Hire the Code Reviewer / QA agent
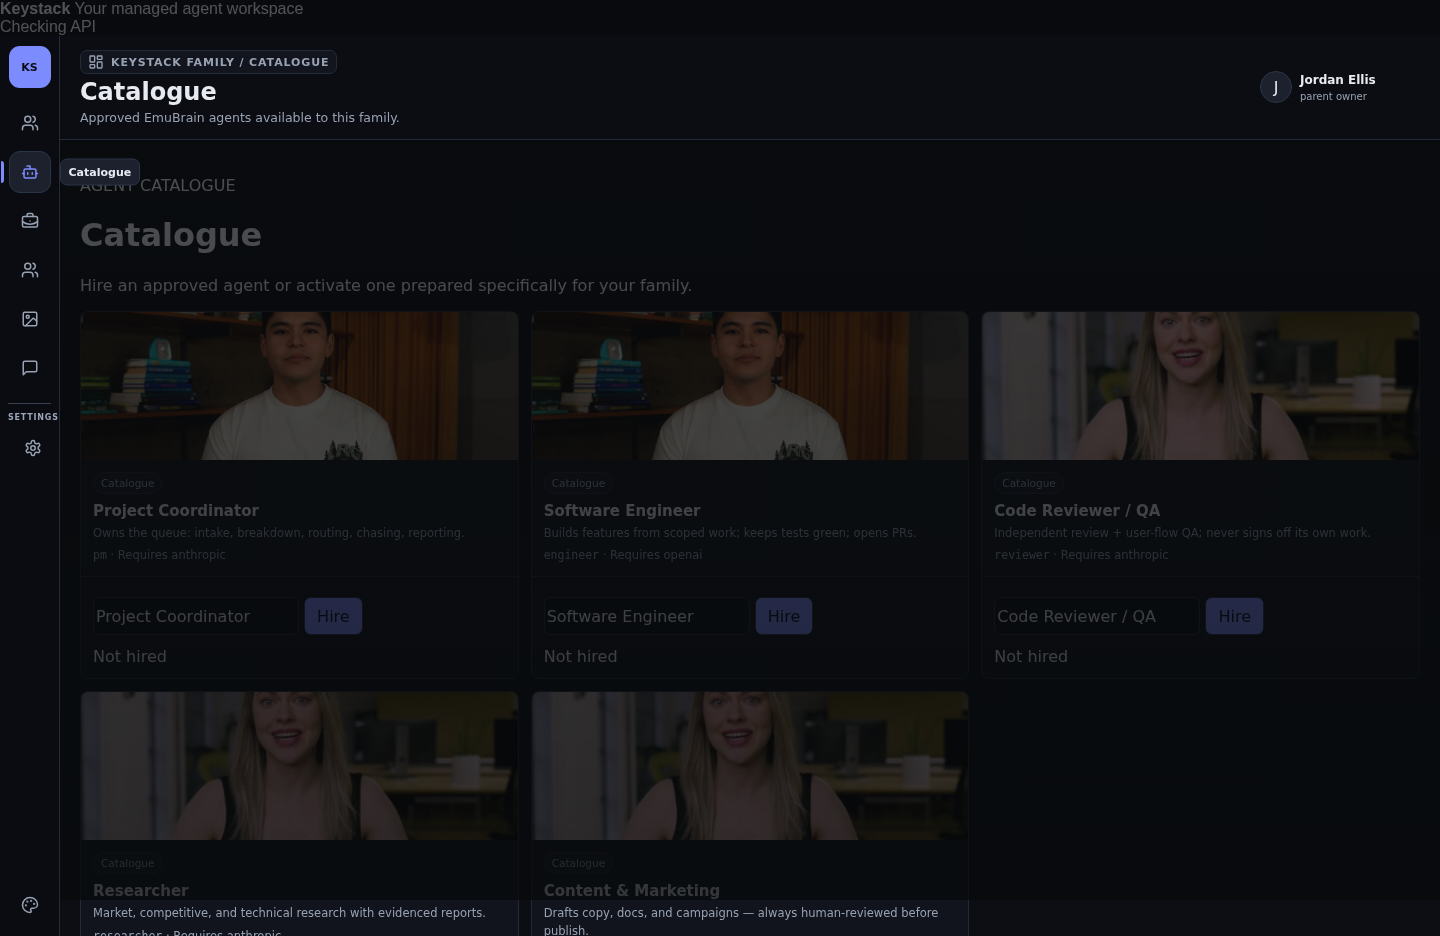The height and width of the screenshot is (936, 1440). [x=1234, y=616]
